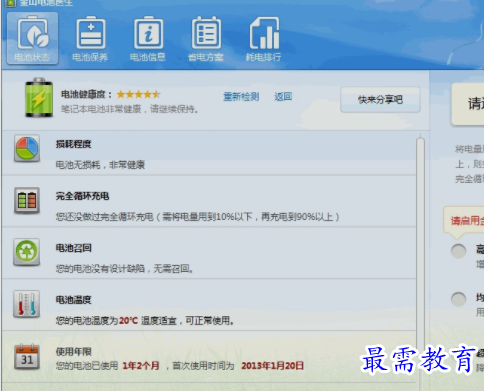Click the 完全循环充电 heading
The height and width of the screenshot is (391, 484).
click(82, 196)
